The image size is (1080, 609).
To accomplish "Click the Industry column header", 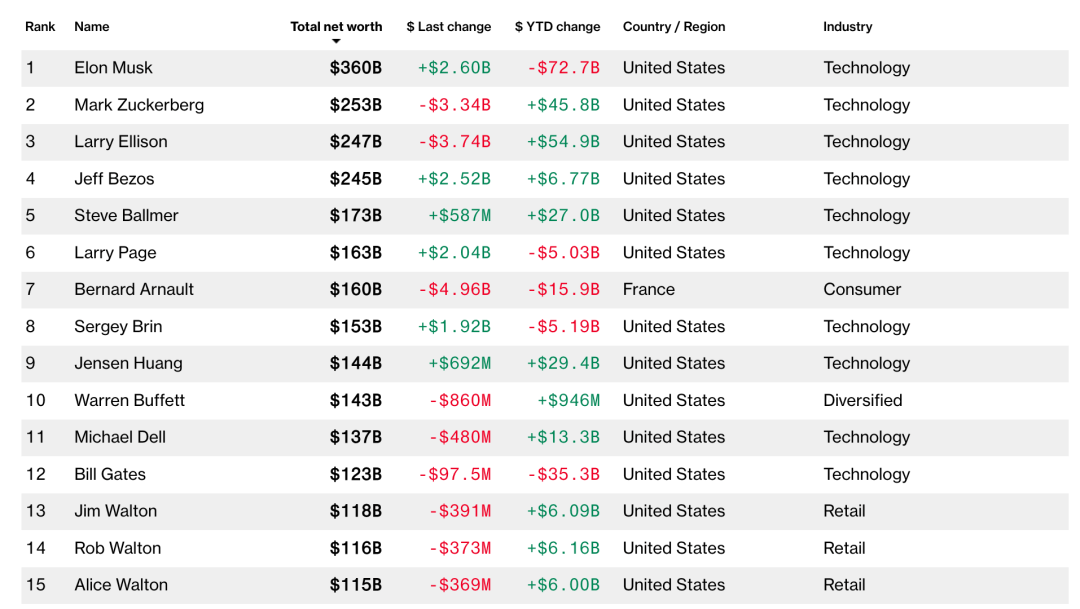I will [847, 27].
